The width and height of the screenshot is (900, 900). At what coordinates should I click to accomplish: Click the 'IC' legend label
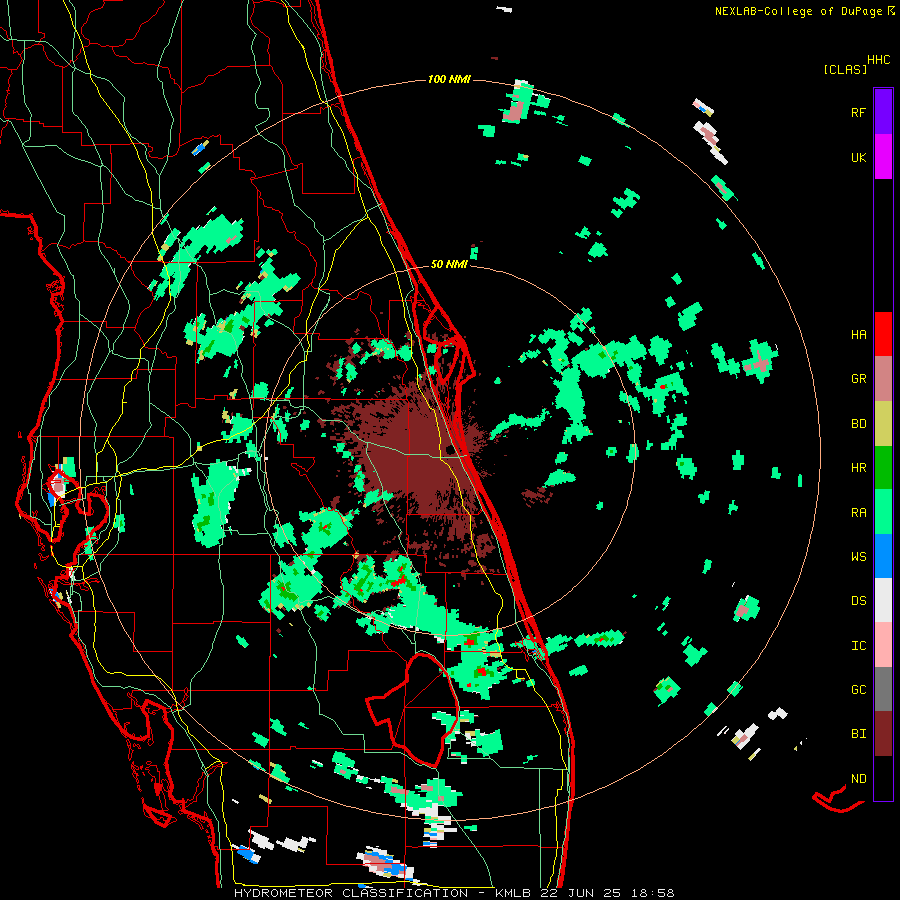tap(858, 646)
